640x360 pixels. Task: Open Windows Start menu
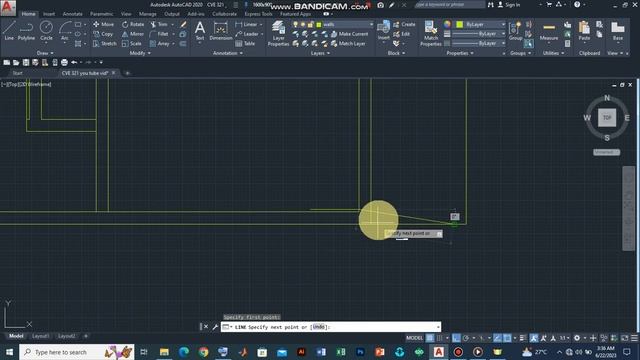tap(9, 352)
